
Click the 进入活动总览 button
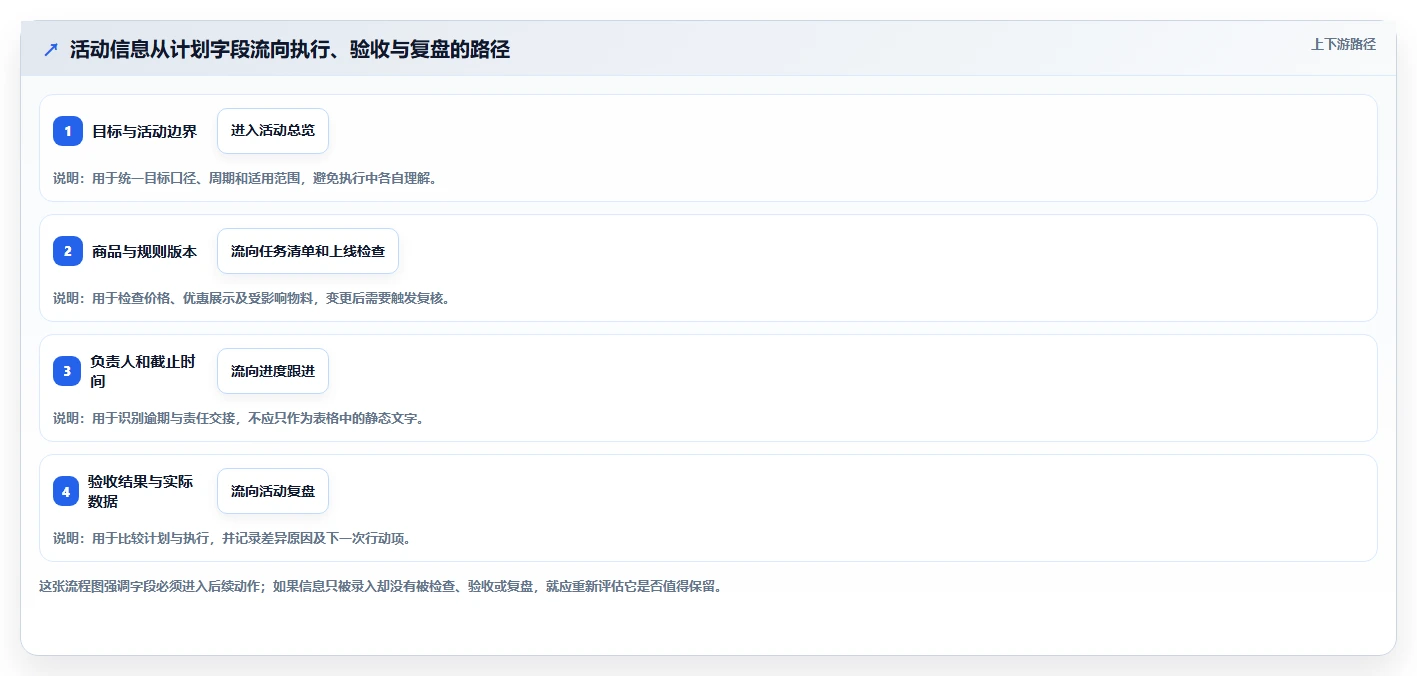[x=273, y=131]
